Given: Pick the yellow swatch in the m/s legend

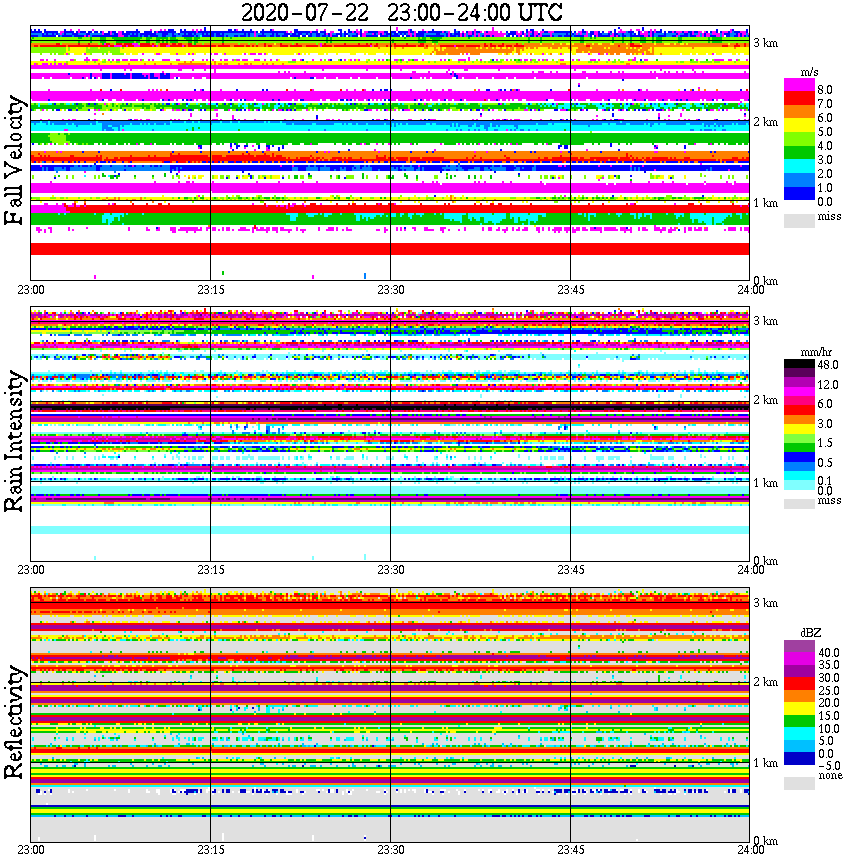Looking at the screenshot, I should 799,126.
